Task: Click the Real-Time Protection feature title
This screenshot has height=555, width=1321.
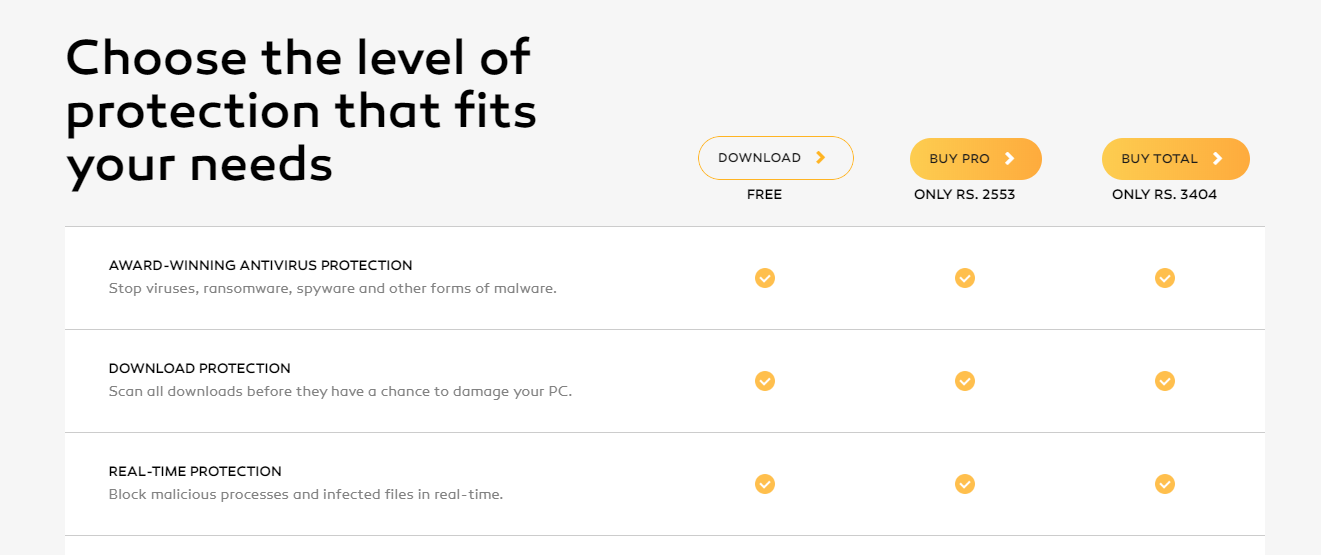Action: (x=195, y=472)
